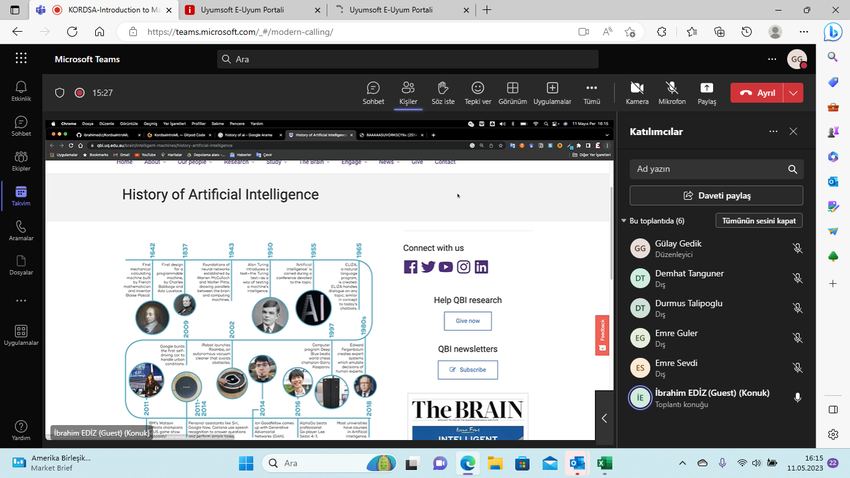The width and height of the screenshot is (850, 478).
Task: Mute İbrahim EDİZ's microphone in participant list
Action: 797,397
